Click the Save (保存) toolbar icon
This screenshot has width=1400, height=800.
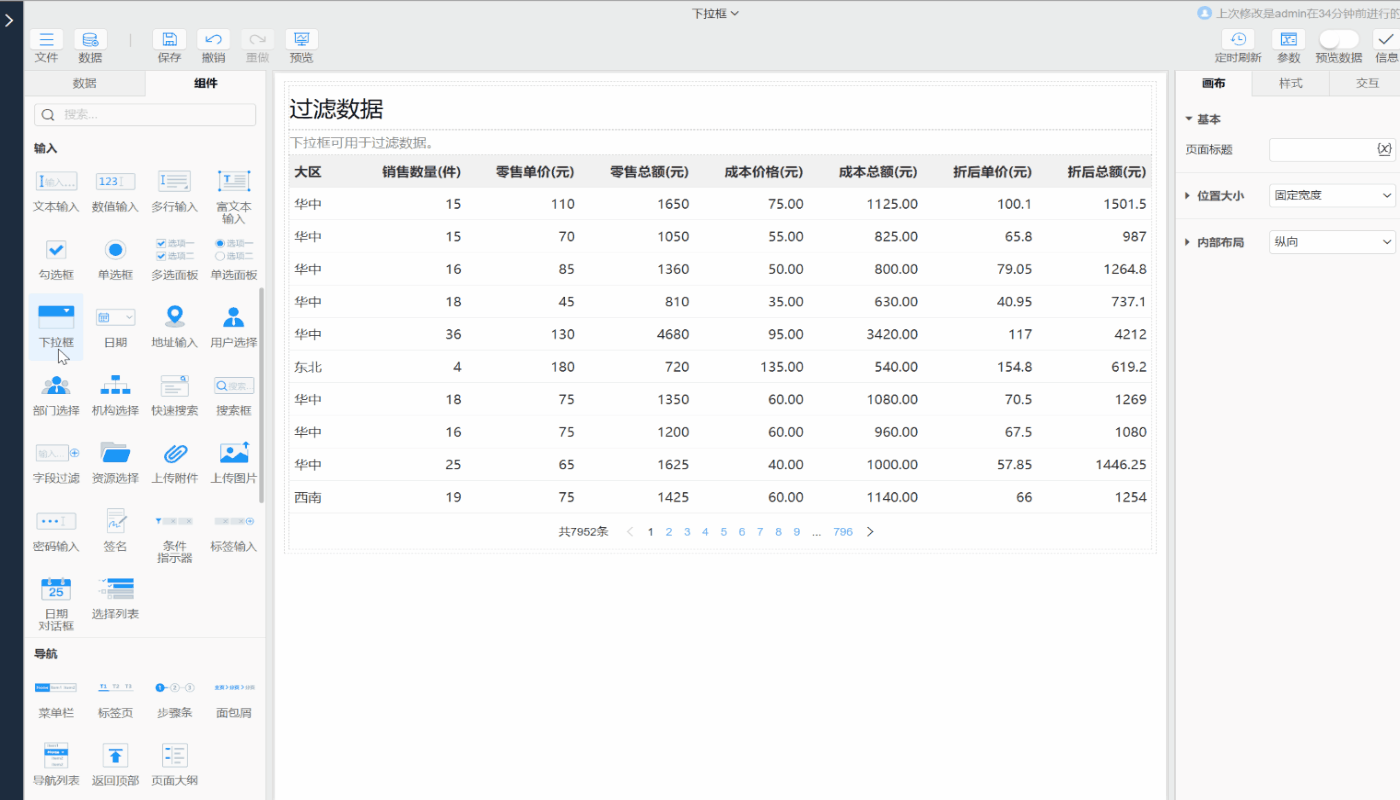(x=169, y=40)
